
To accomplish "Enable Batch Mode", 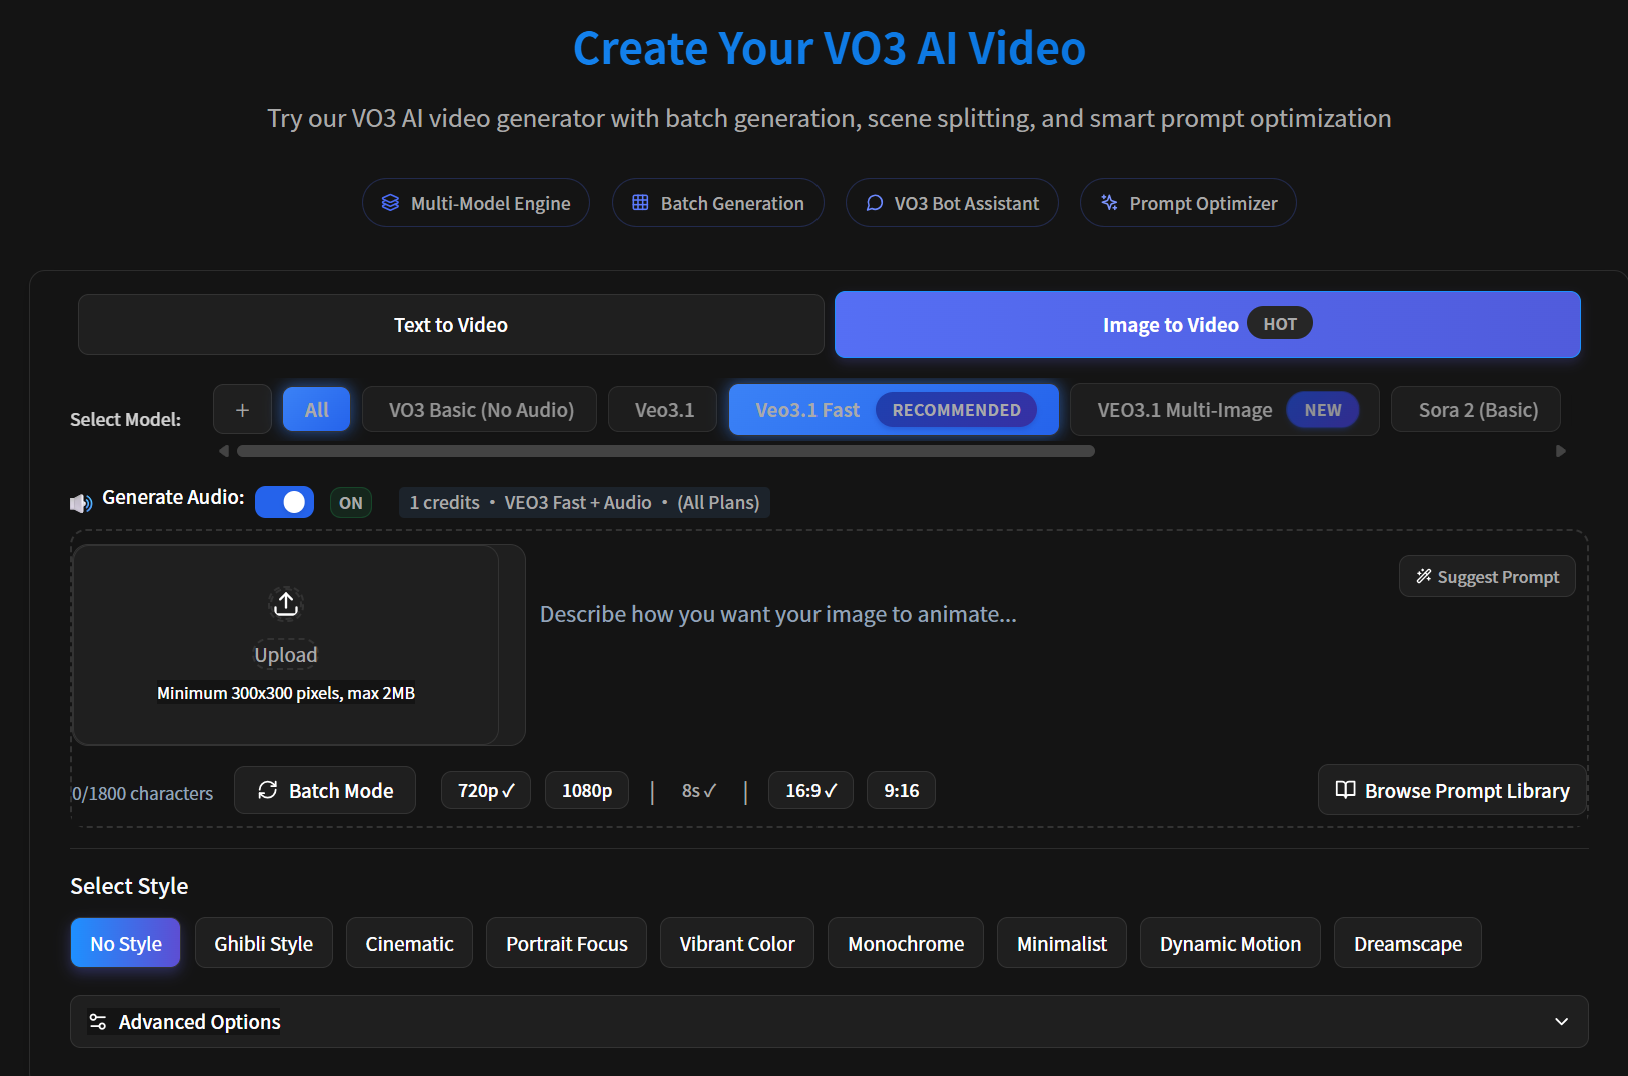I will [x=325, y=790].
